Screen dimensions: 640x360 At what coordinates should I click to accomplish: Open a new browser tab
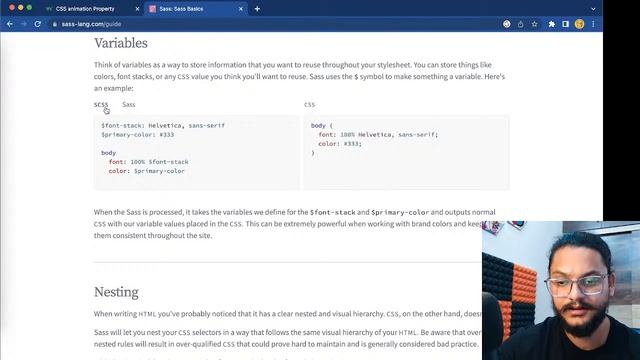click(x=257, y=9)
